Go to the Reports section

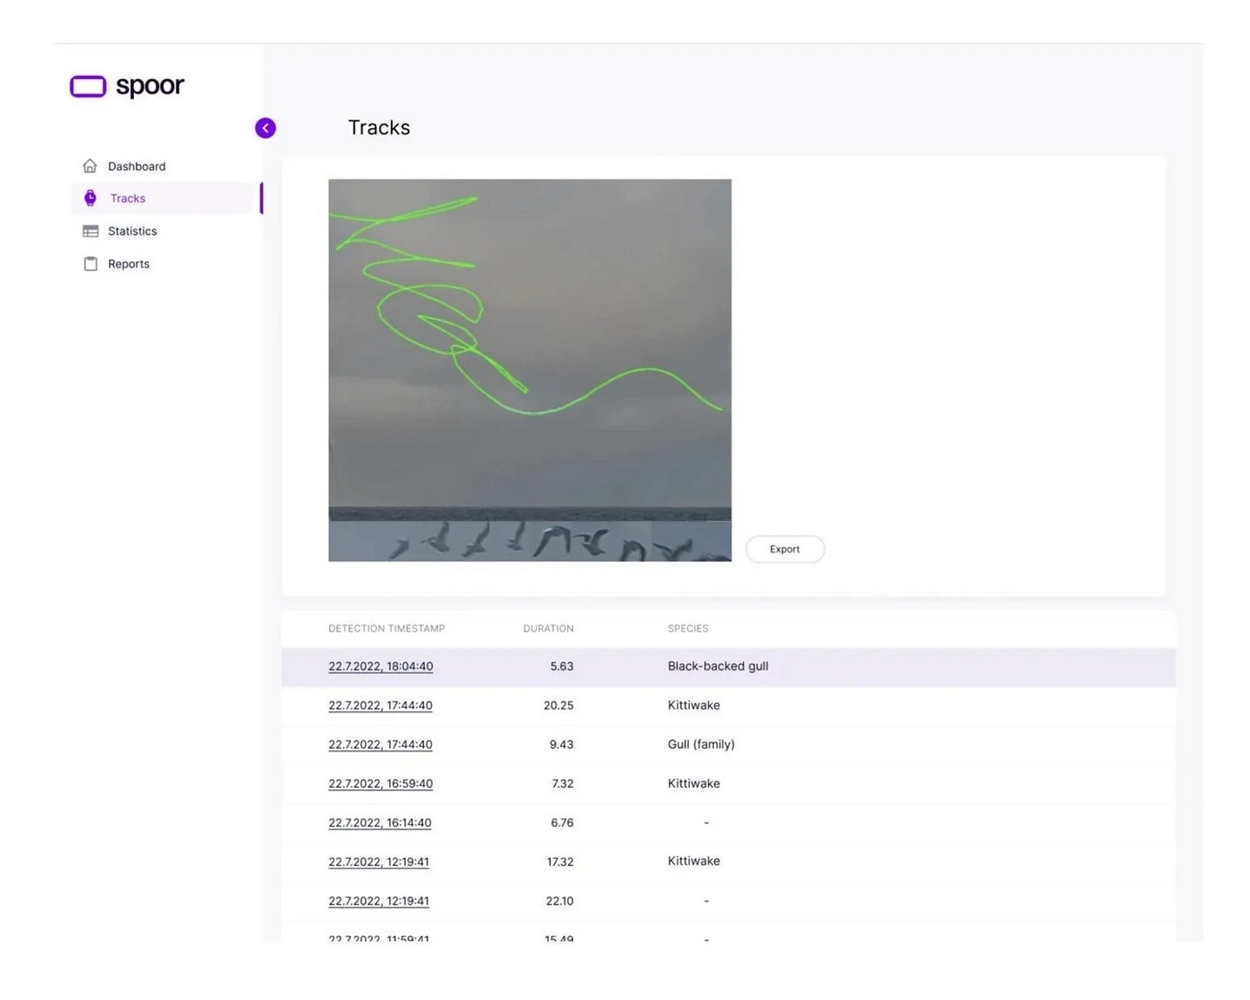pyautogui.click(x=128, y=264)
